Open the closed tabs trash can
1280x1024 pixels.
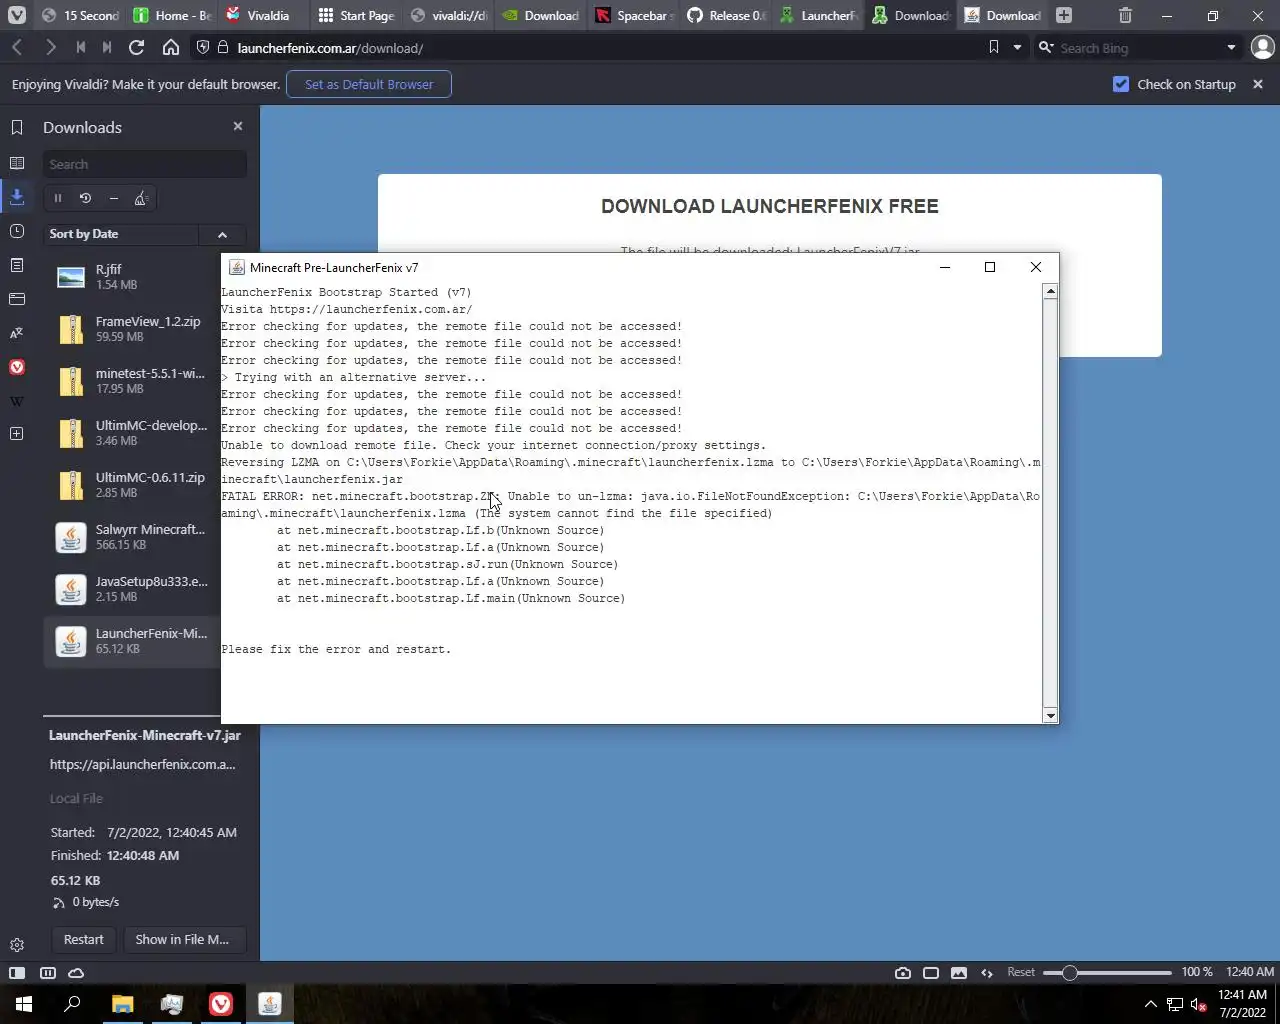coord(1125,15)
